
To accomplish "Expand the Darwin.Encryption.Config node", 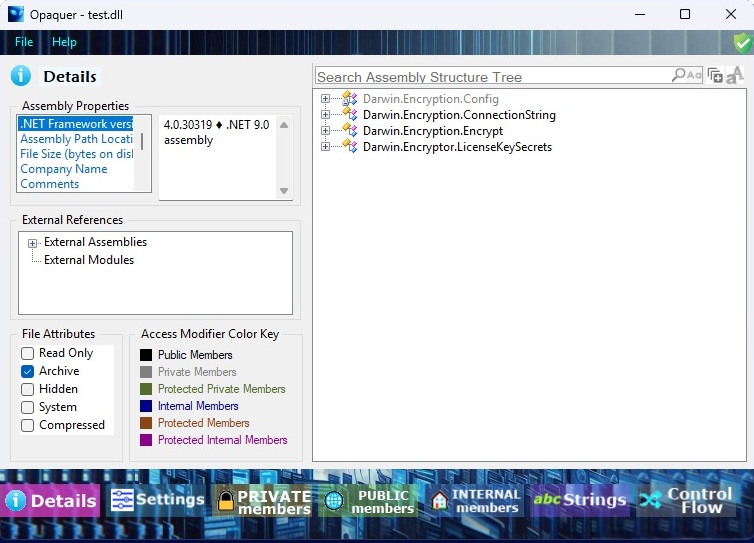I will pos(326,99).
